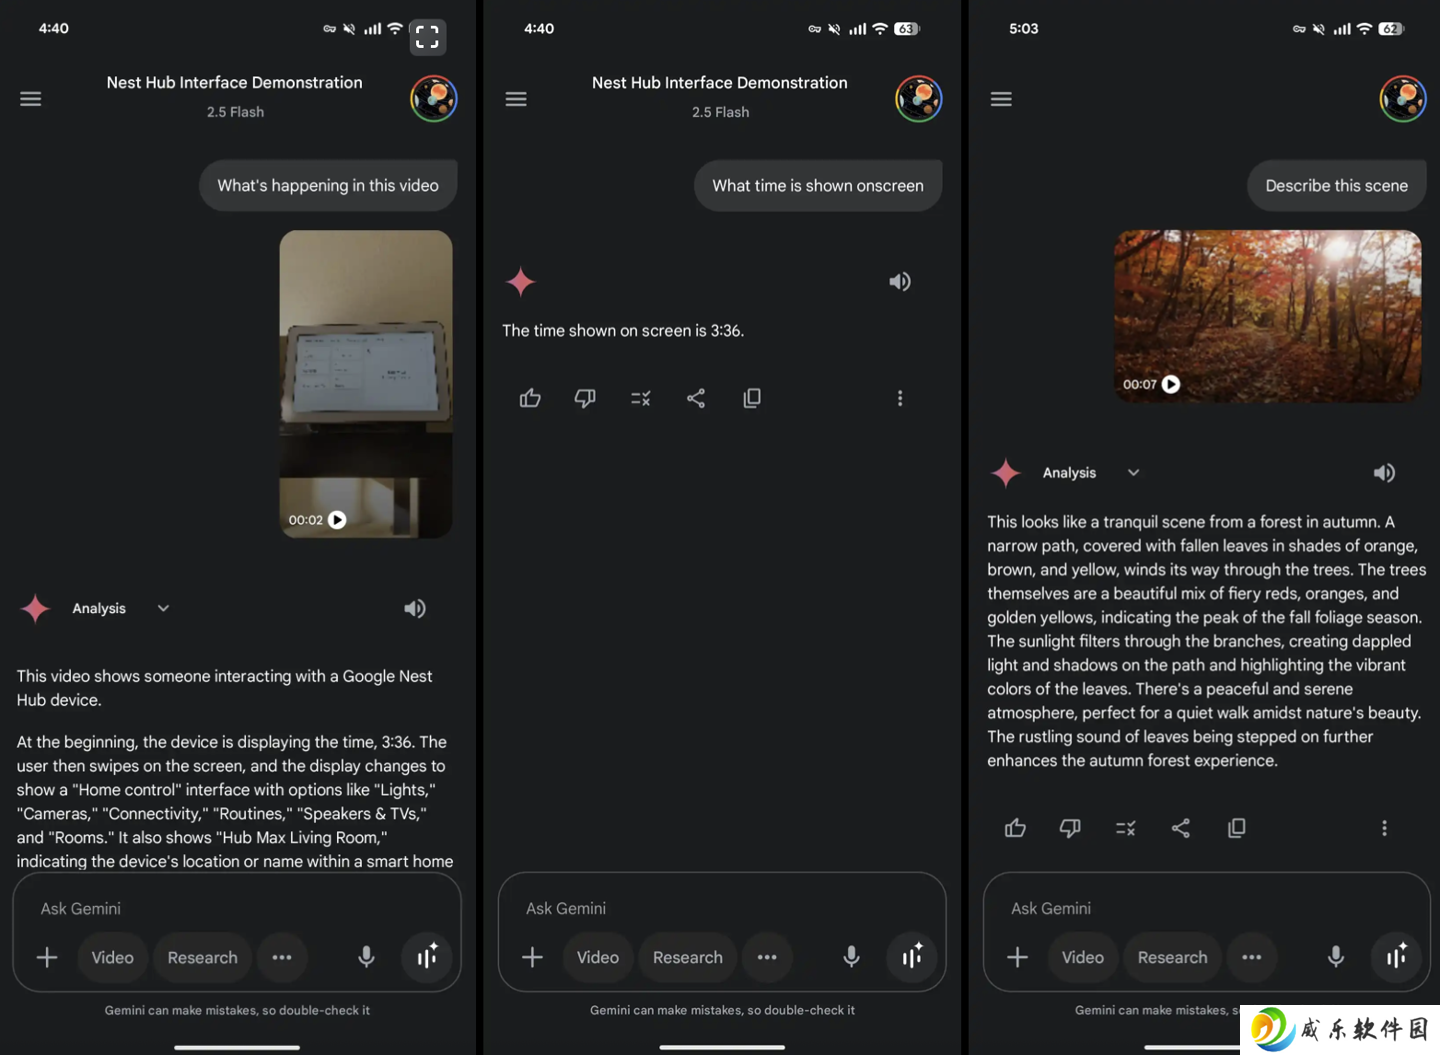
Task: Dislike the 3:36 time response
Action: (585, 398)
